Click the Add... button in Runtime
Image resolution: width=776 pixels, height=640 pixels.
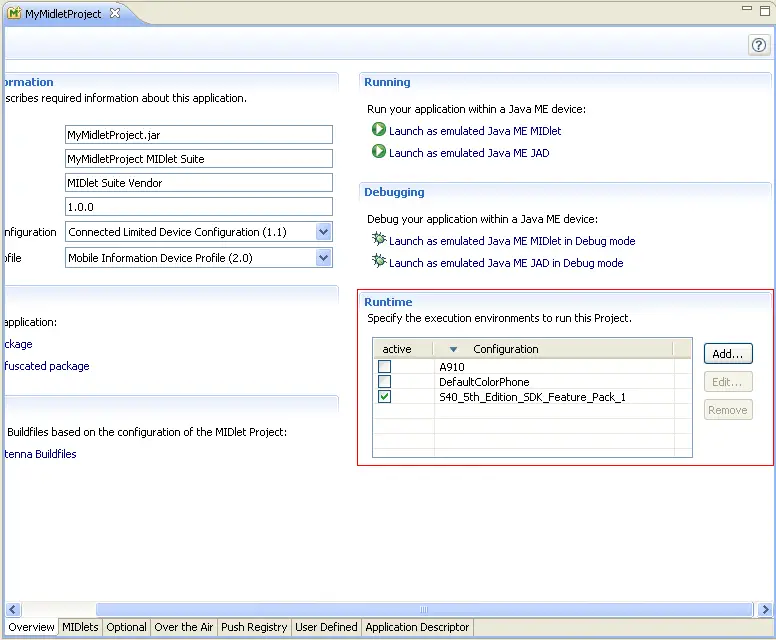727,354
